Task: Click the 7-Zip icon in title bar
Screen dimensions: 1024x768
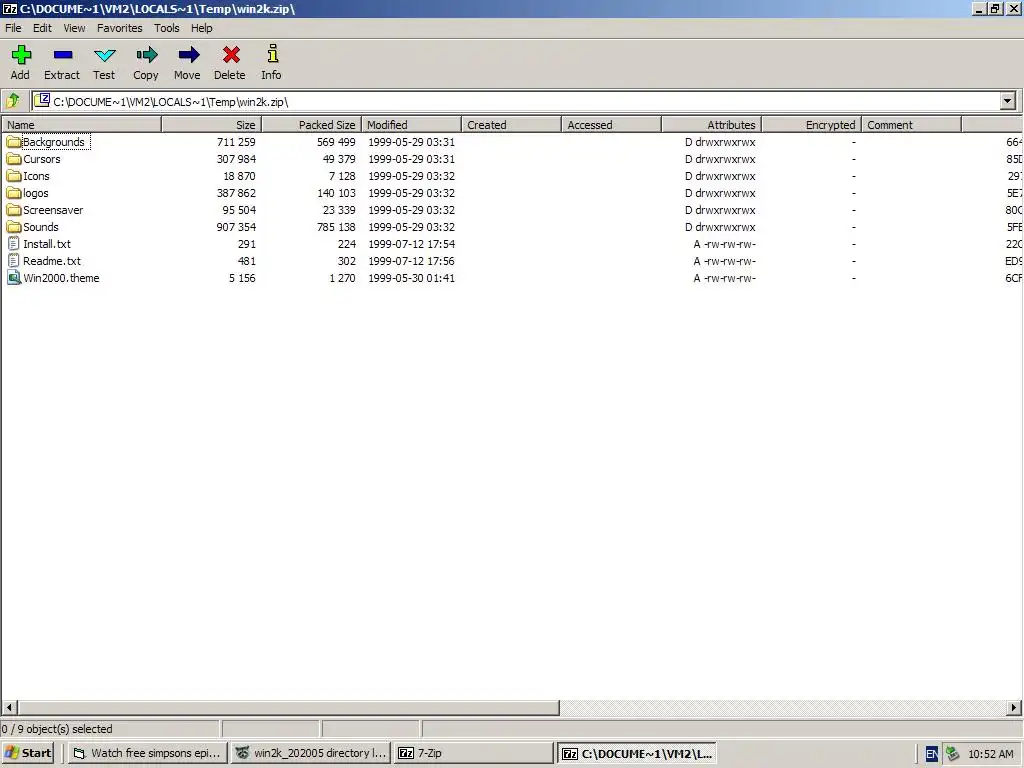Action: pos(10,9)
